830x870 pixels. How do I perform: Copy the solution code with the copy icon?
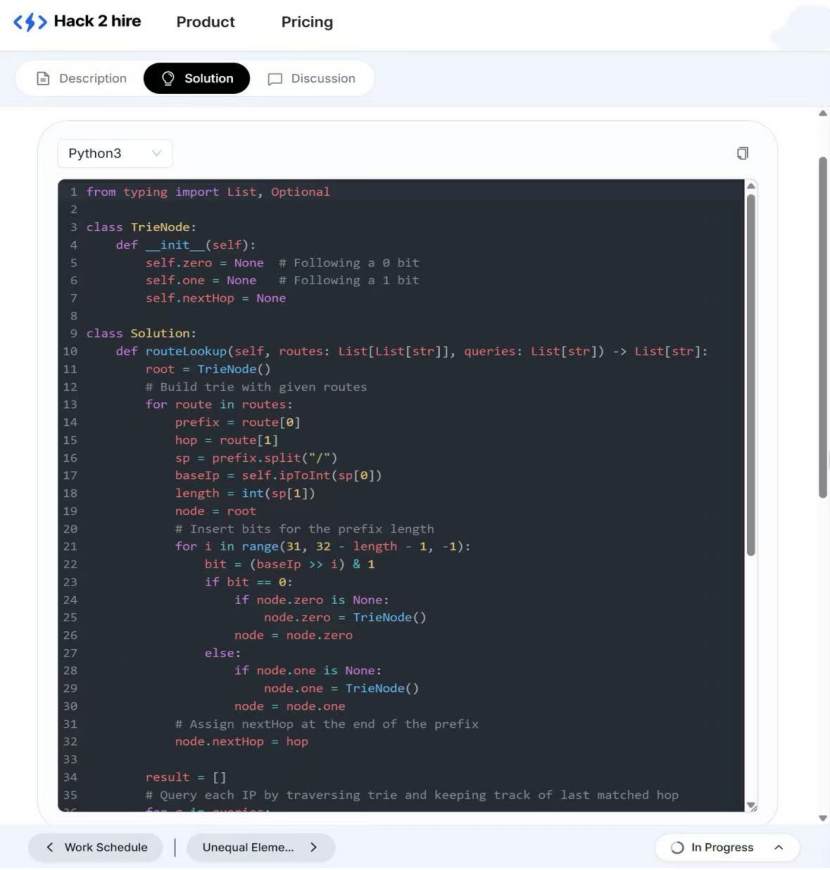742,153
